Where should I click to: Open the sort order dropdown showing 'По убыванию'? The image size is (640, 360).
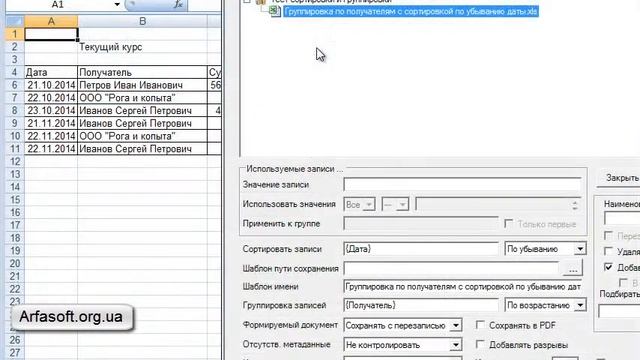point(580,249)
